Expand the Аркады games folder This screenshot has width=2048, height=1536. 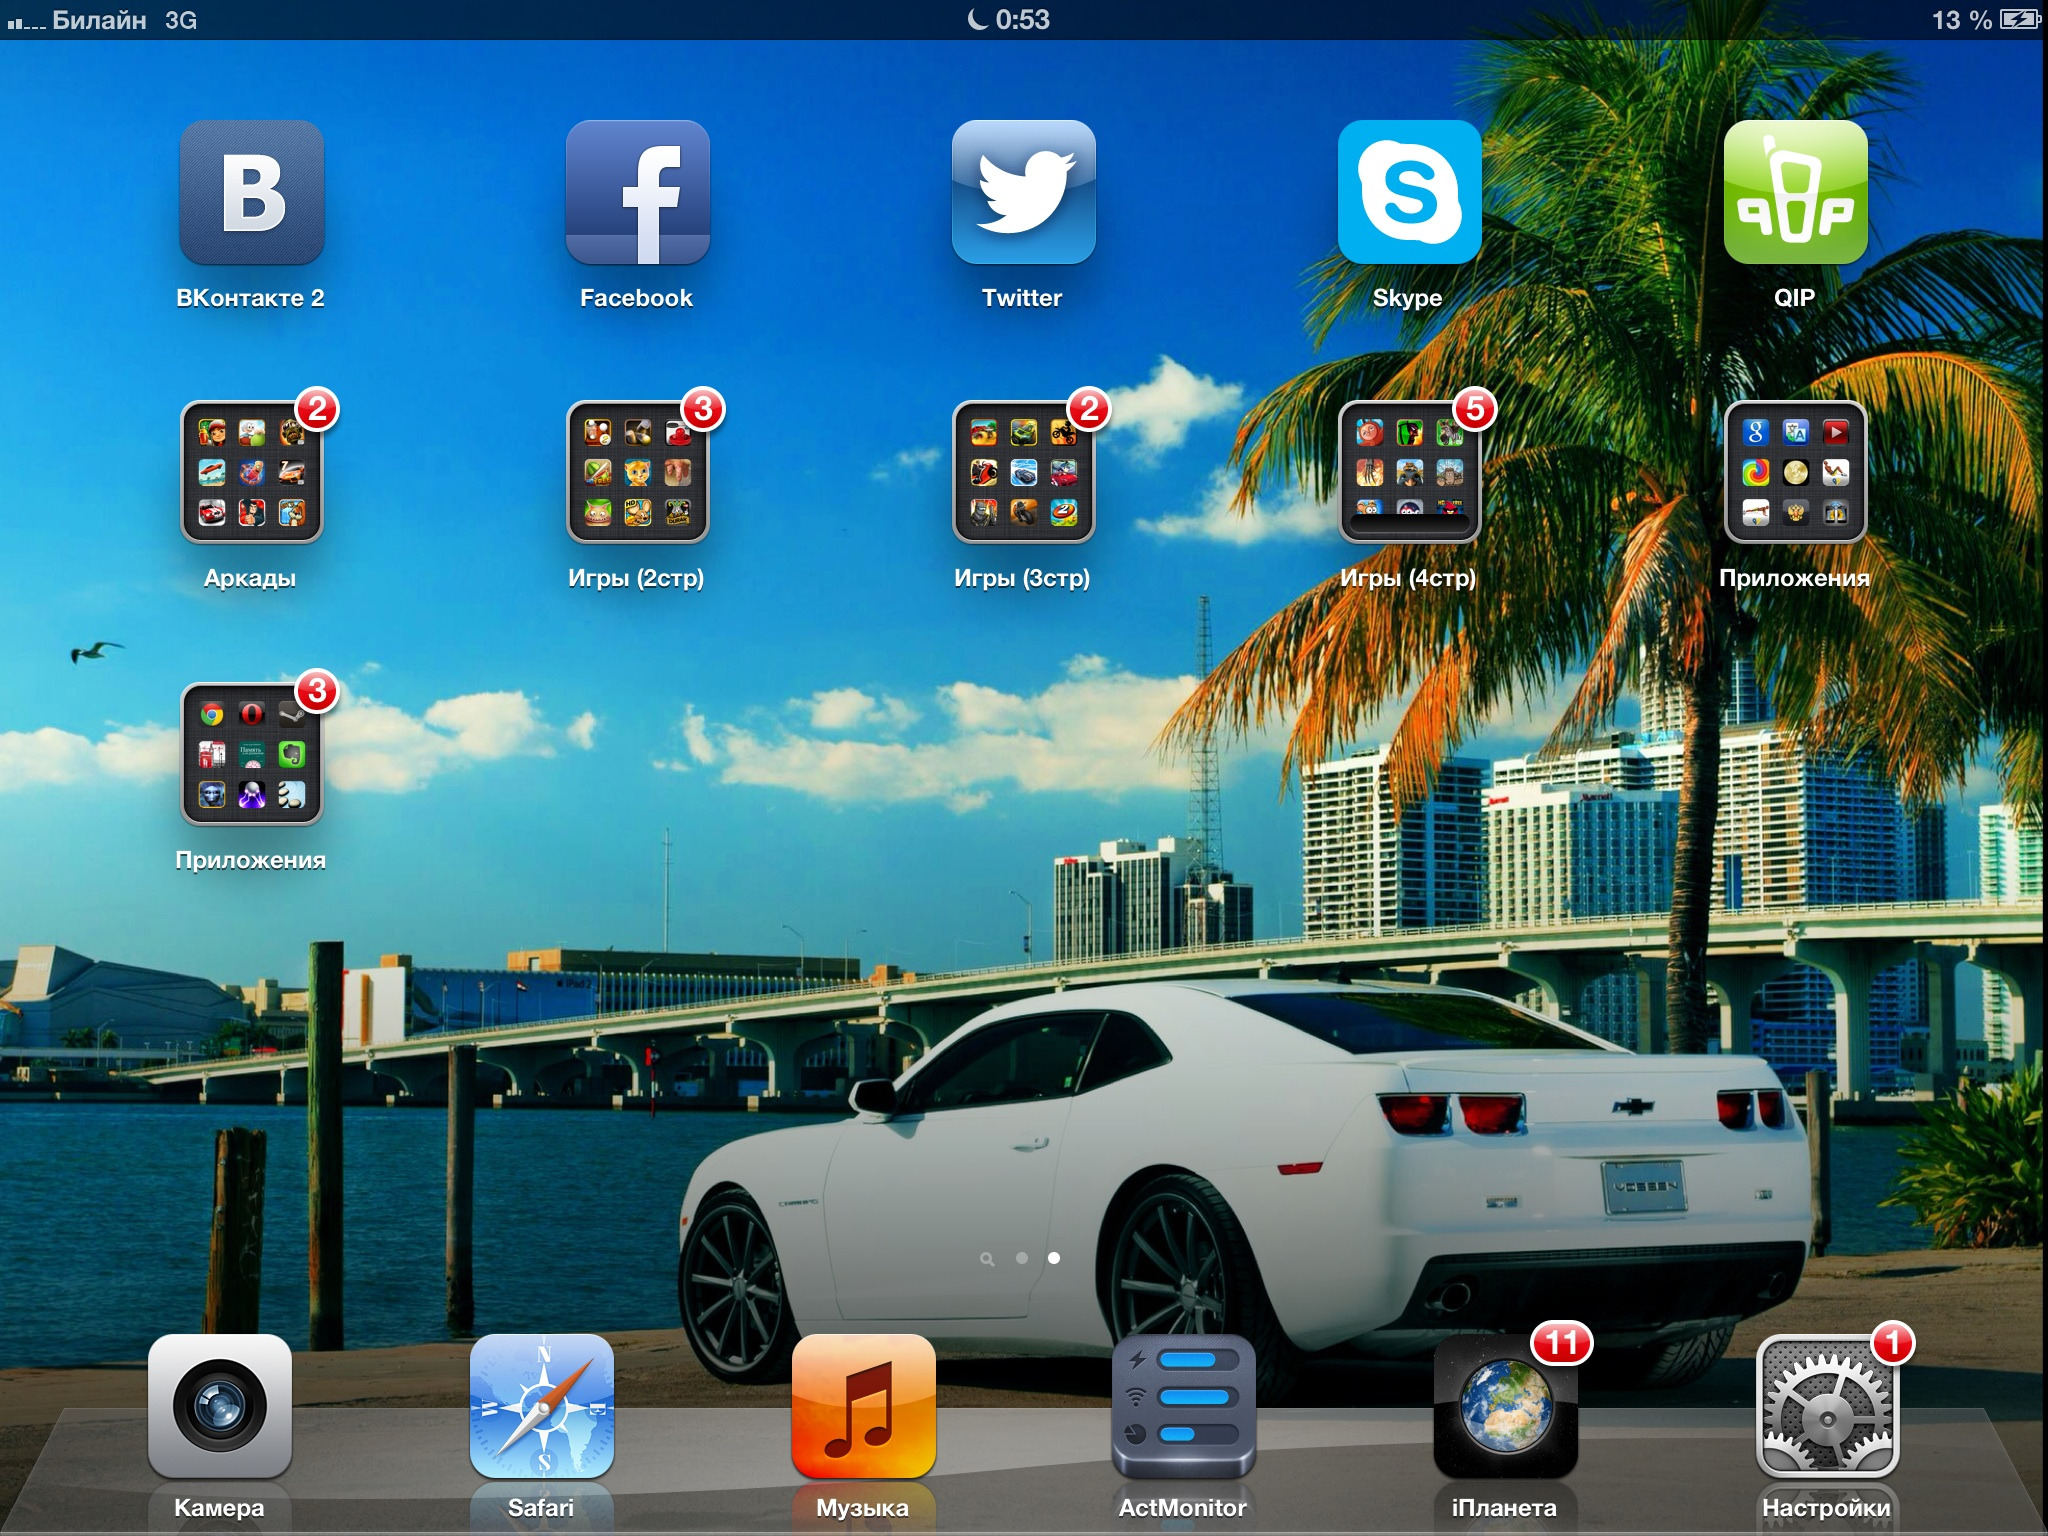pos(251,472)
